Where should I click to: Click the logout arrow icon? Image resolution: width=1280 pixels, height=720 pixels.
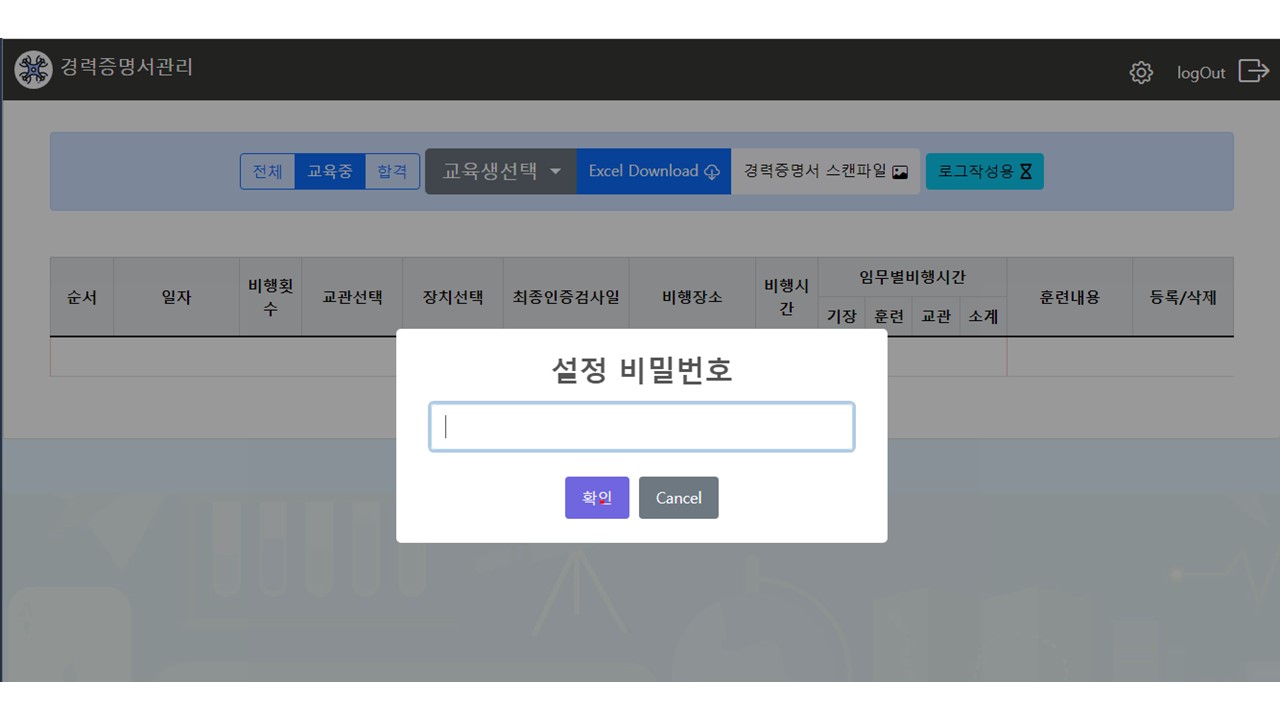[1253, 71]
